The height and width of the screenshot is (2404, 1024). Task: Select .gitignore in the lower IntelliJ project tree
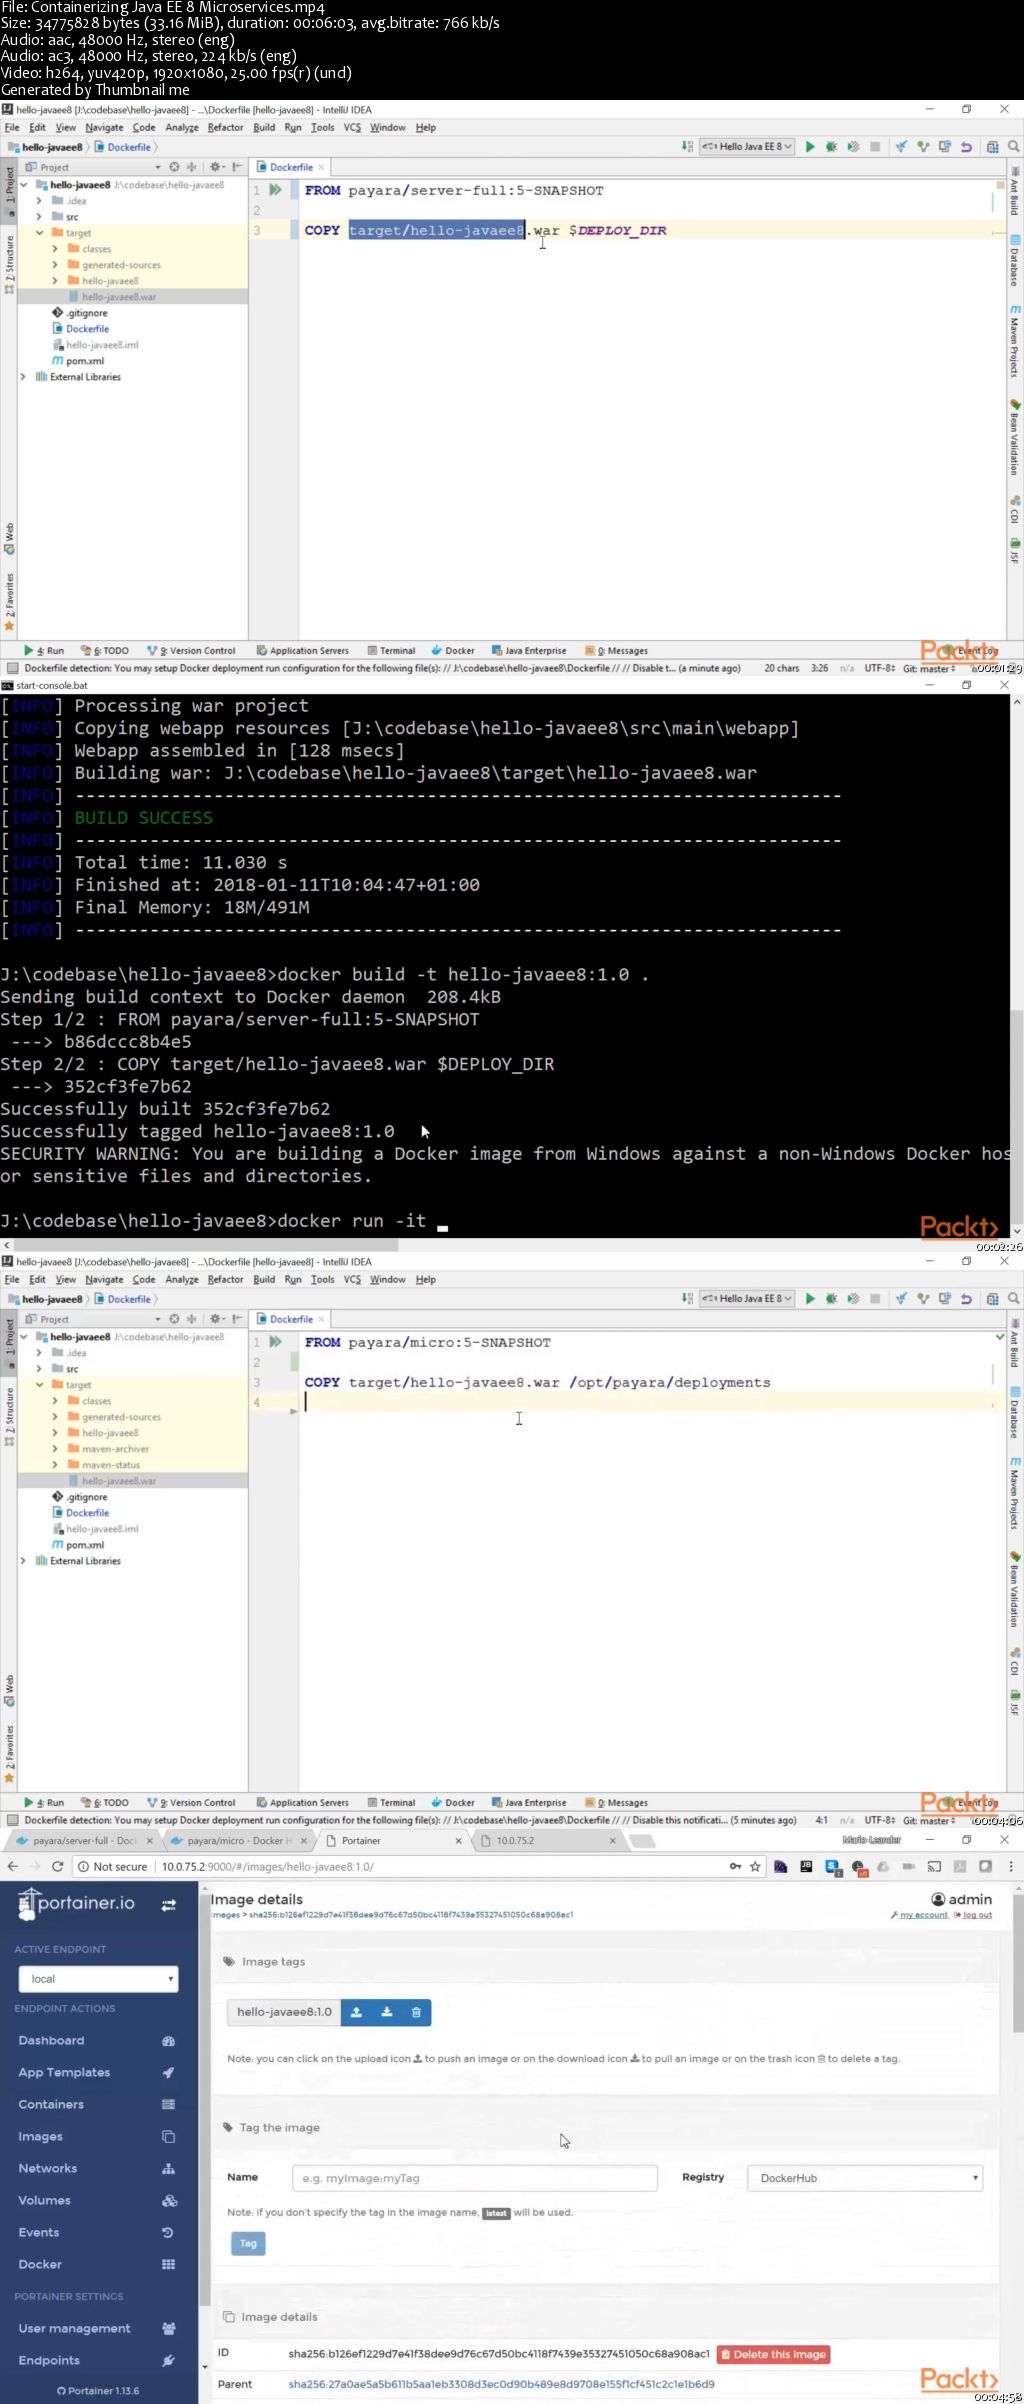coord(87,1497)
